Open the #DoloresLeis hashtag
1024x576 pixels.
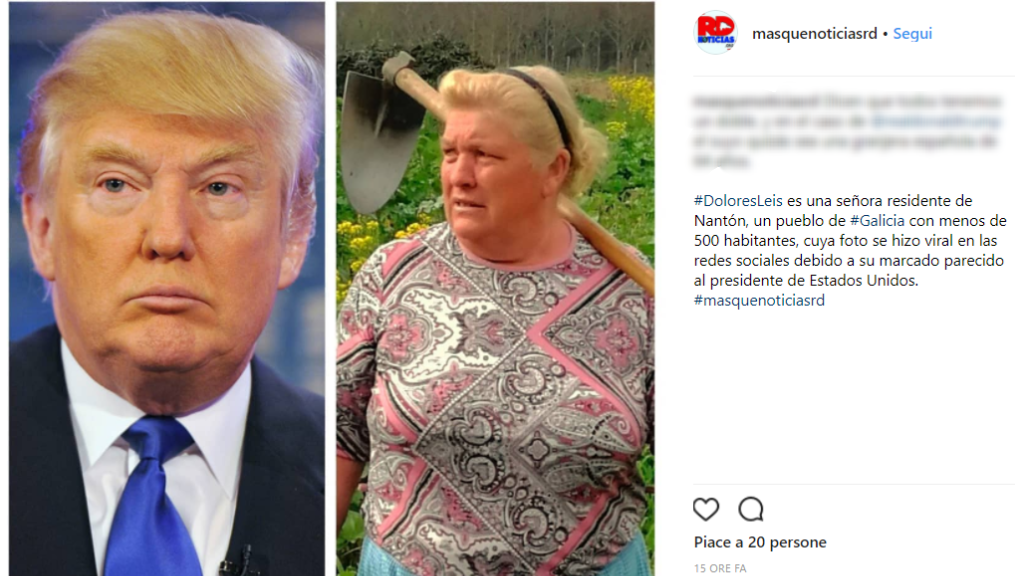point(738,200)
